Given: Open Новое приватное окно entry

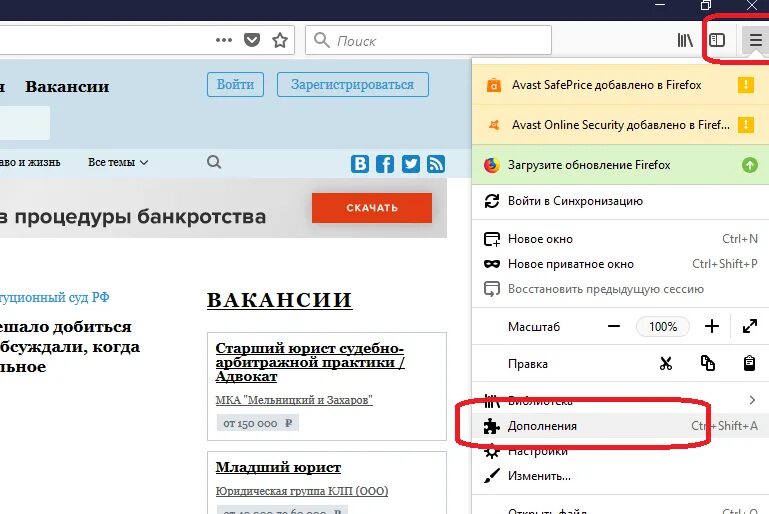Looking at the screenshot, I should point(620,264).
